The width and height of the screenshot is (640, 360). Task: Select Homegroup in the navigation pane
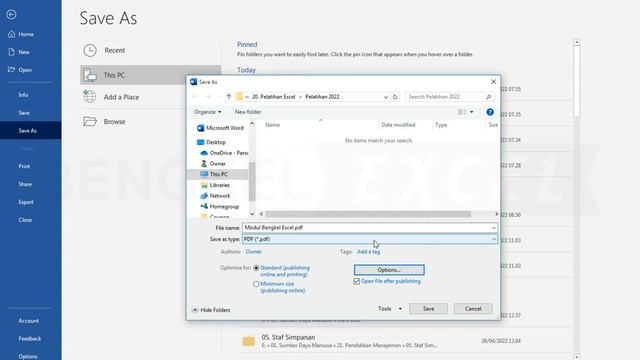coord(220,207)
